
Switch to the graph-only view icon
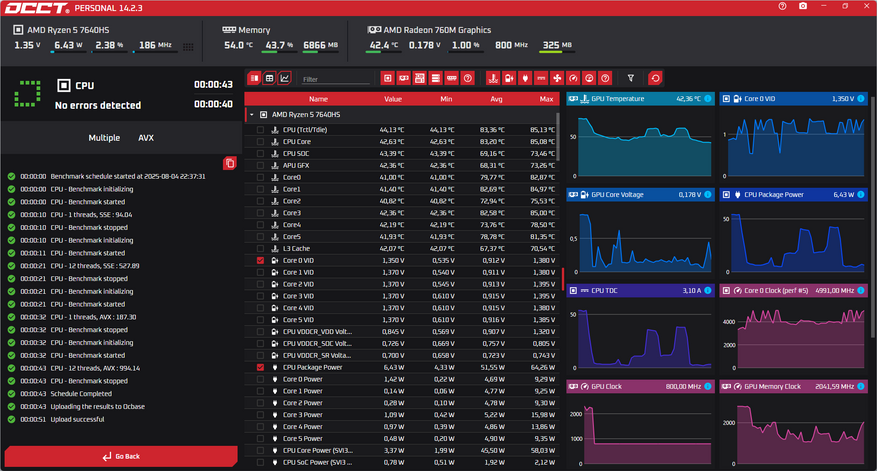[x=285, y=78]
